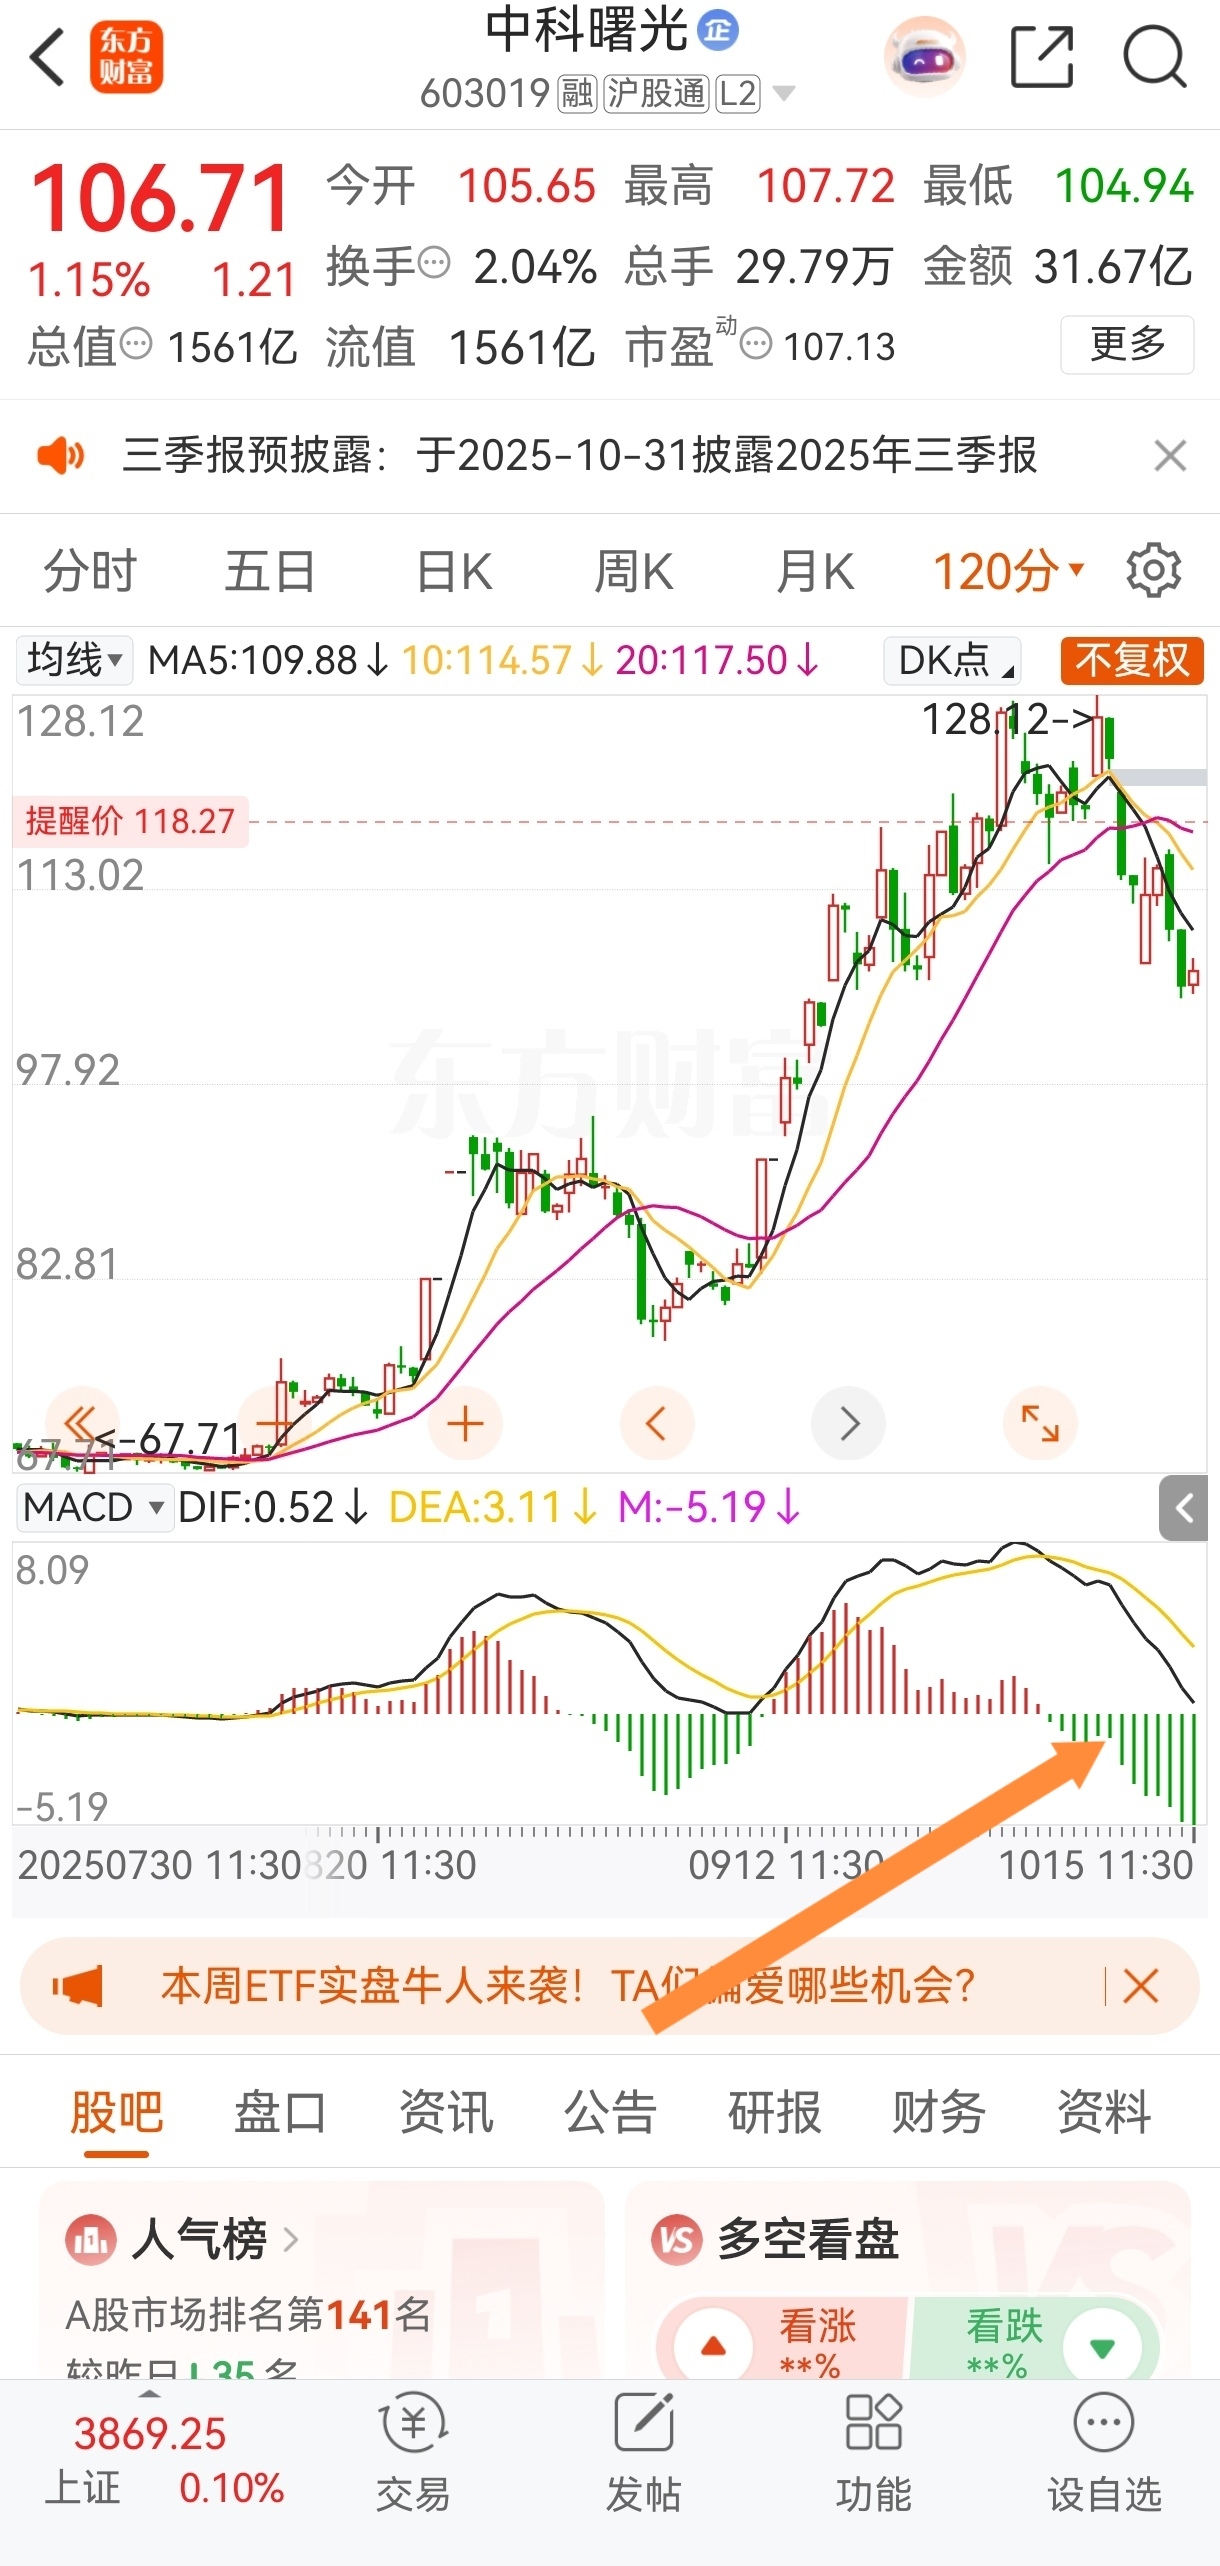1220x2566 pixels.
Task: Tap the 总值 info icon
Action: [x=136, y=344]
